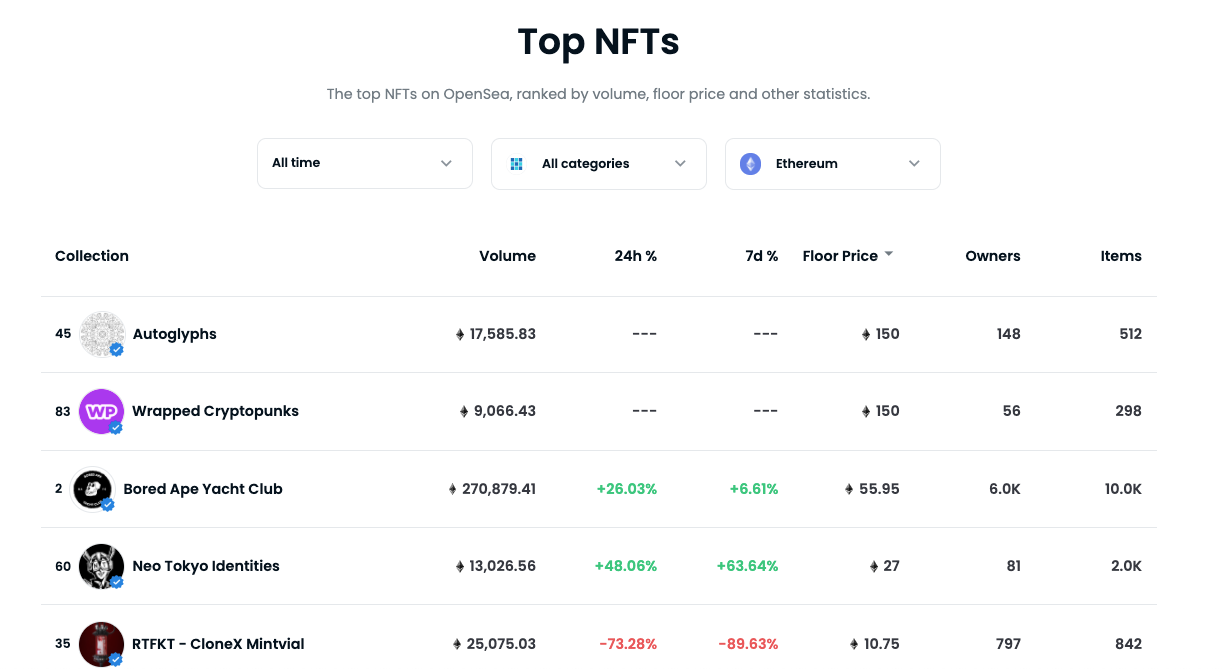The height and width of the screenshot is (669, 1232).
Task: Click the Ethereum logo inside the chain filter
Action: point(750,163)
